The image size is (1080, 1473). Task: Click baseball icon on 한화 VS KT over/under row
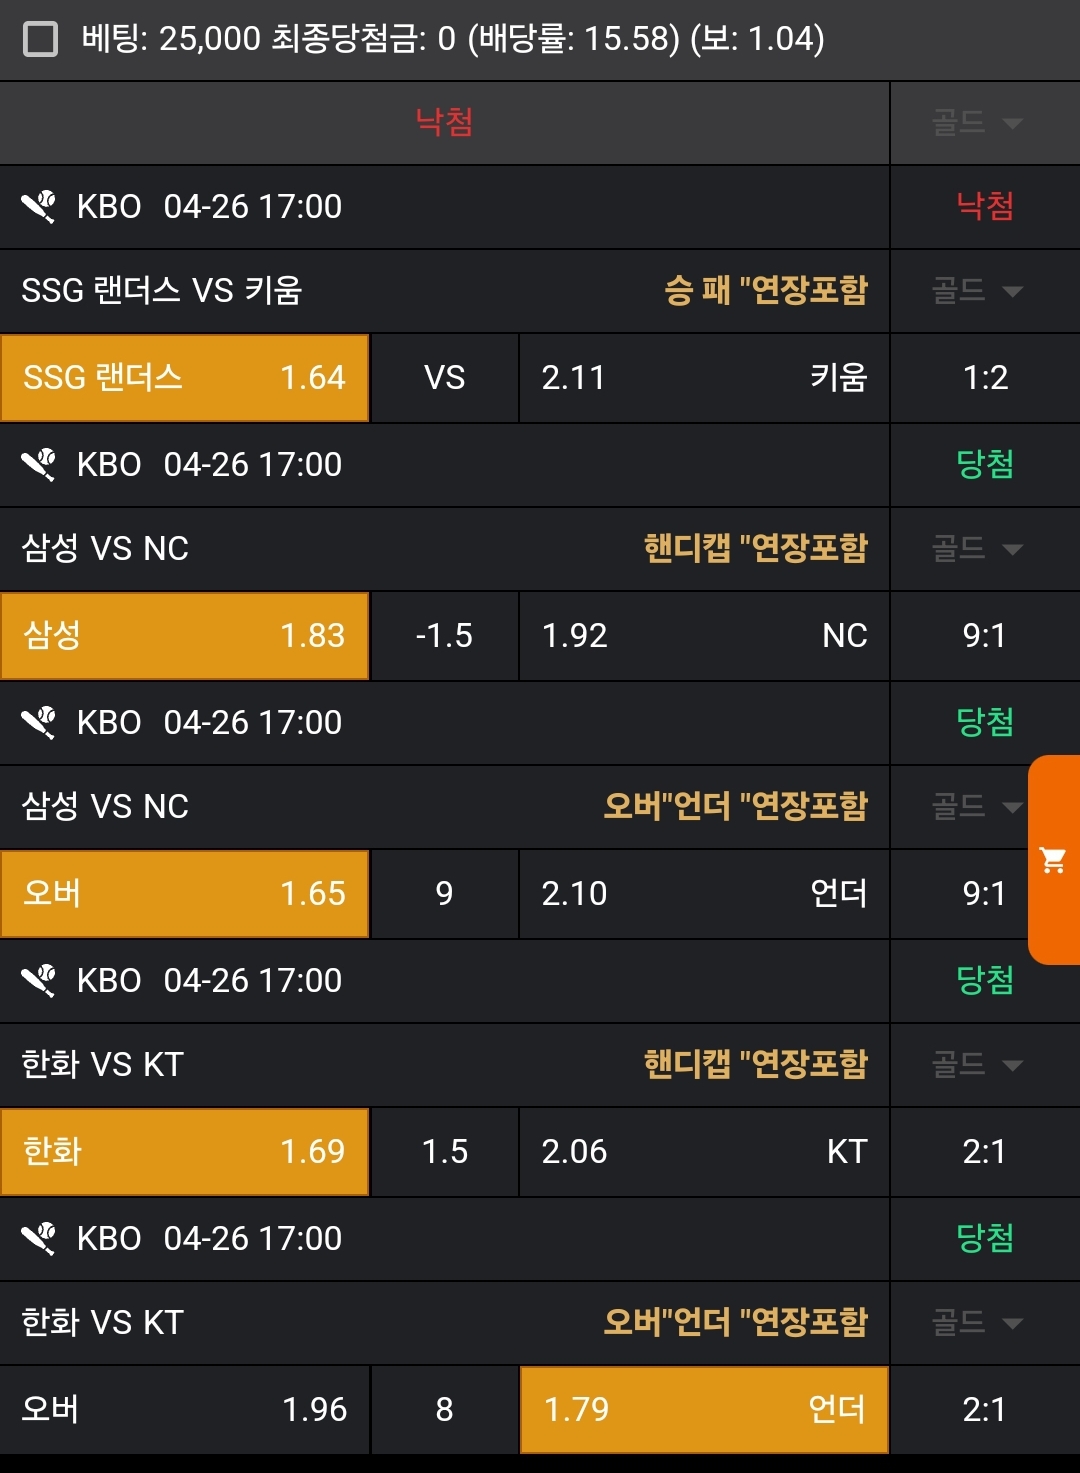pos(39,1239)
